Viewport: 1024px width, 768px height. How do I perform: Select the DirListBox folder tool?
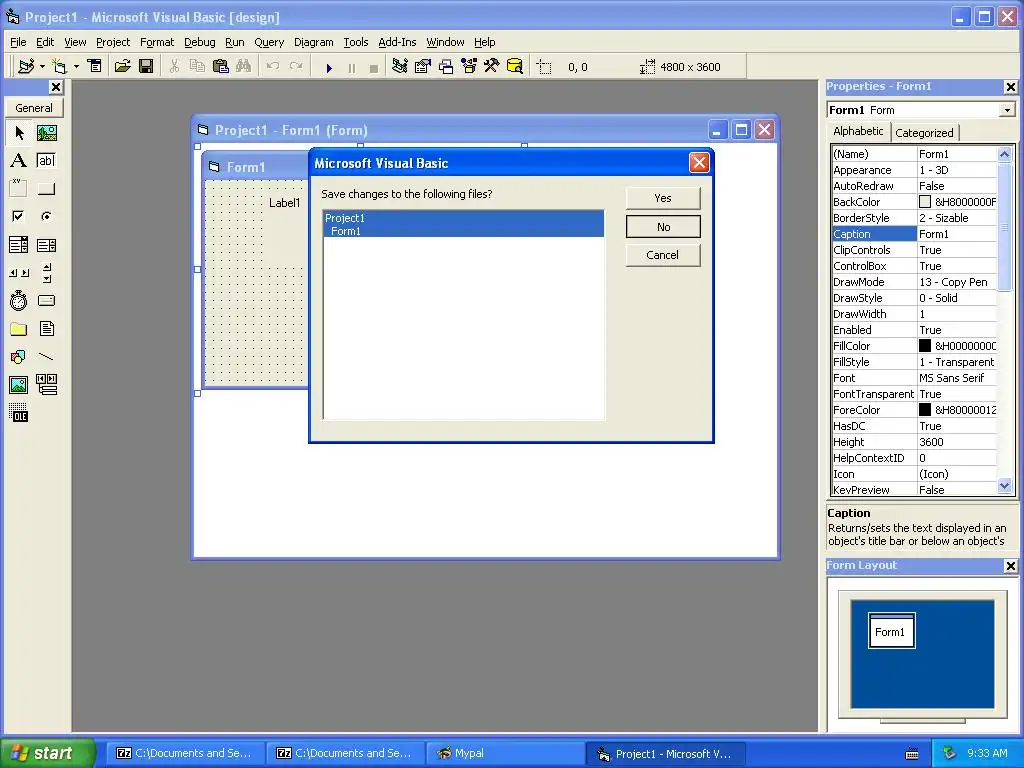click(19, 328)
